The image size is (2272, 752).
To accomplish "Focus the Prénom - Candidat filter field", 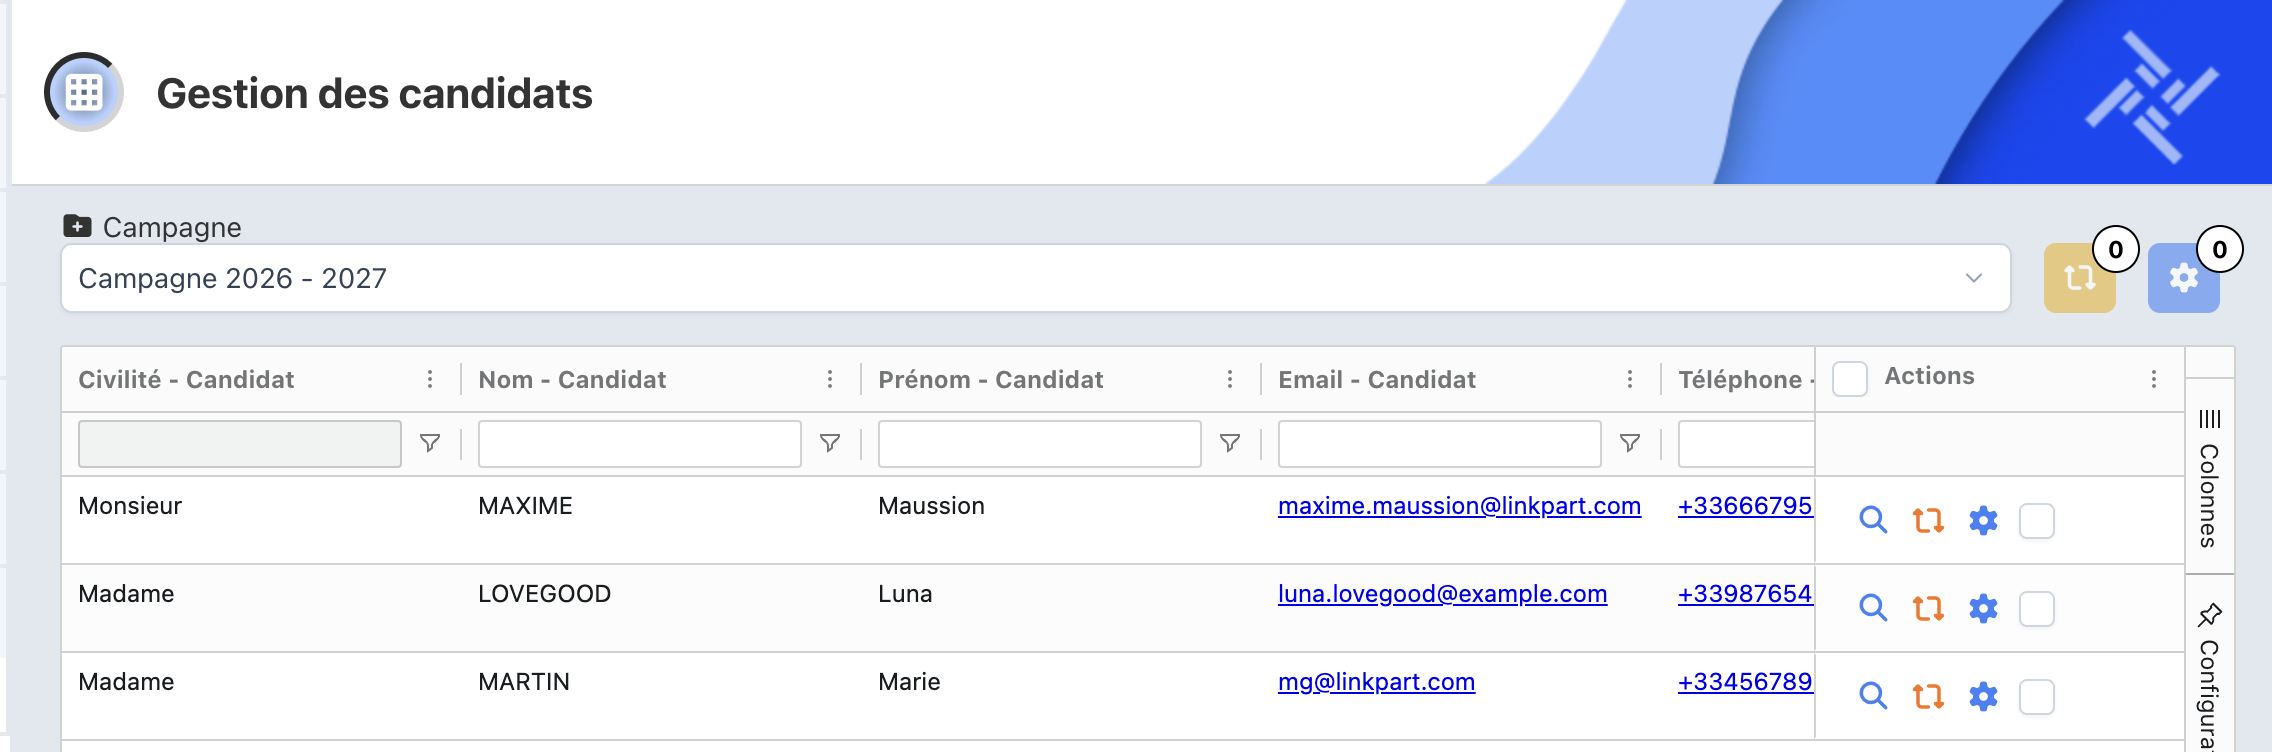I will click(1040, 444).
